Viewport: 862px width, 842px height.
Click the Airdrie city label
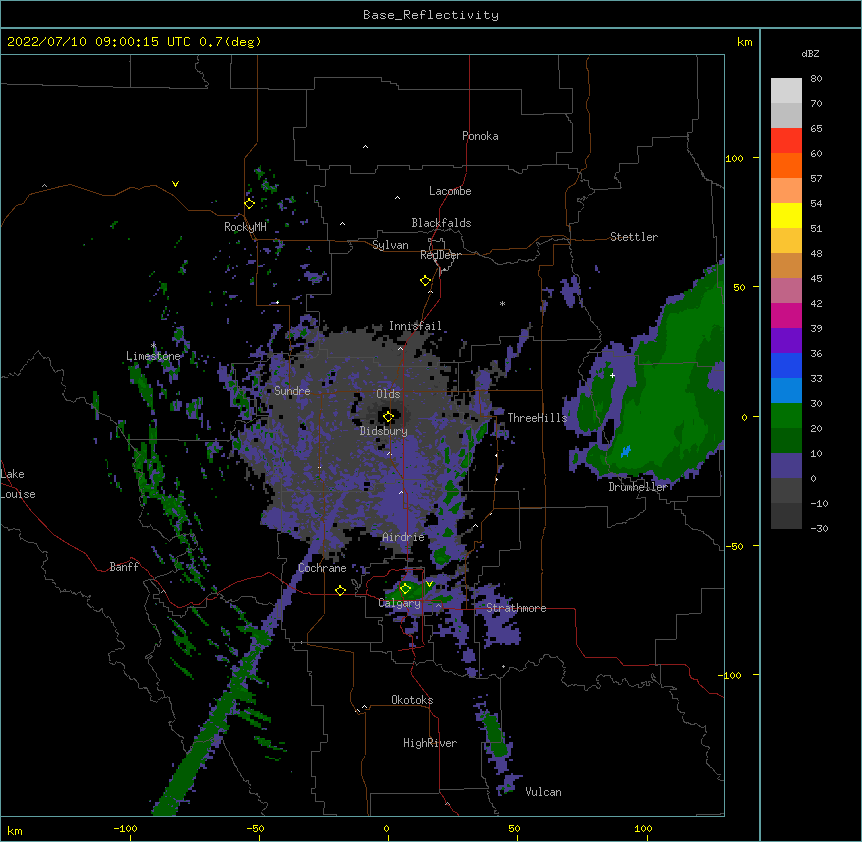coord(404,537)
